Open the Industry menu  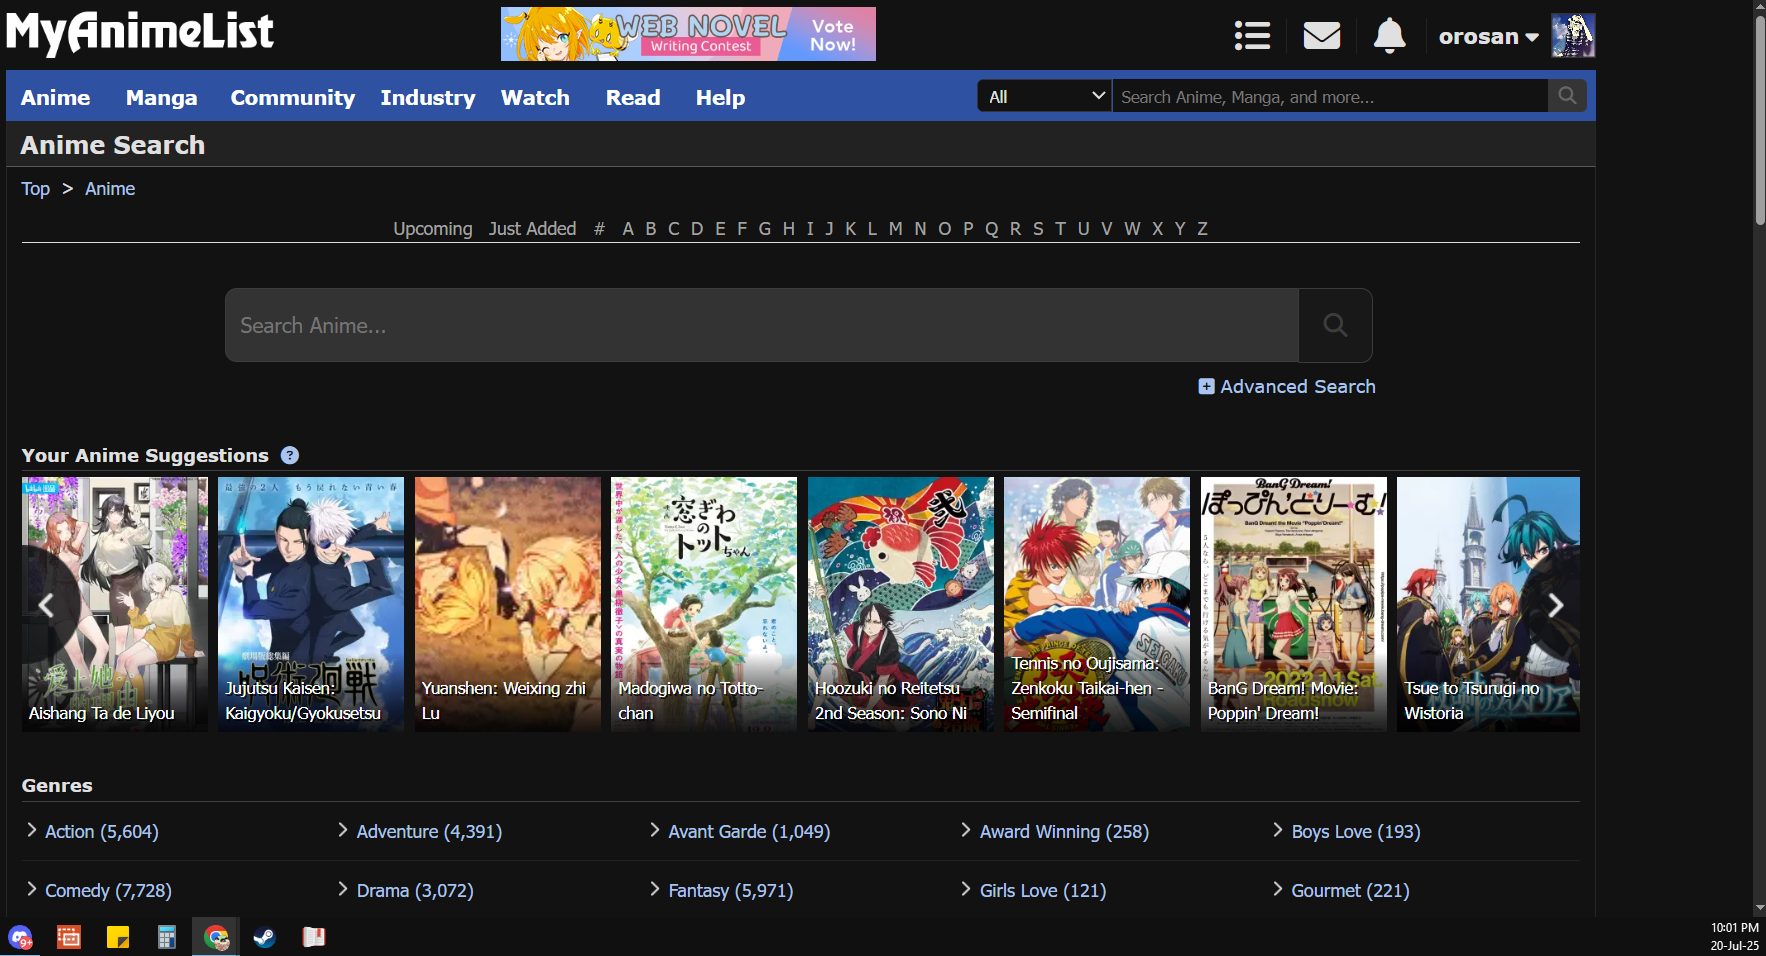pyautogui.click(x=428, y=97)
